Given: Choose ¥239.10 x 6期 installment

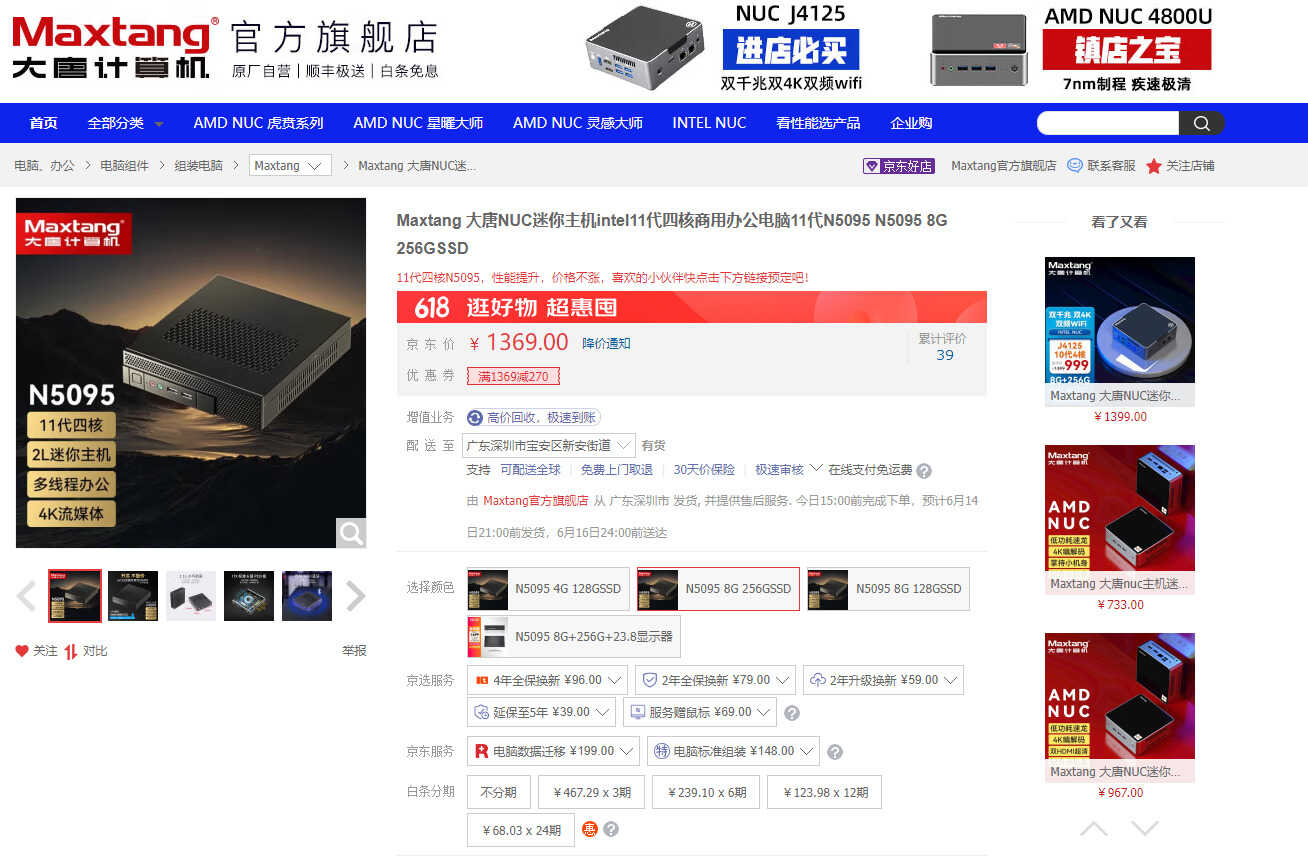Looking at the screenshot, I should coord(707,792).
